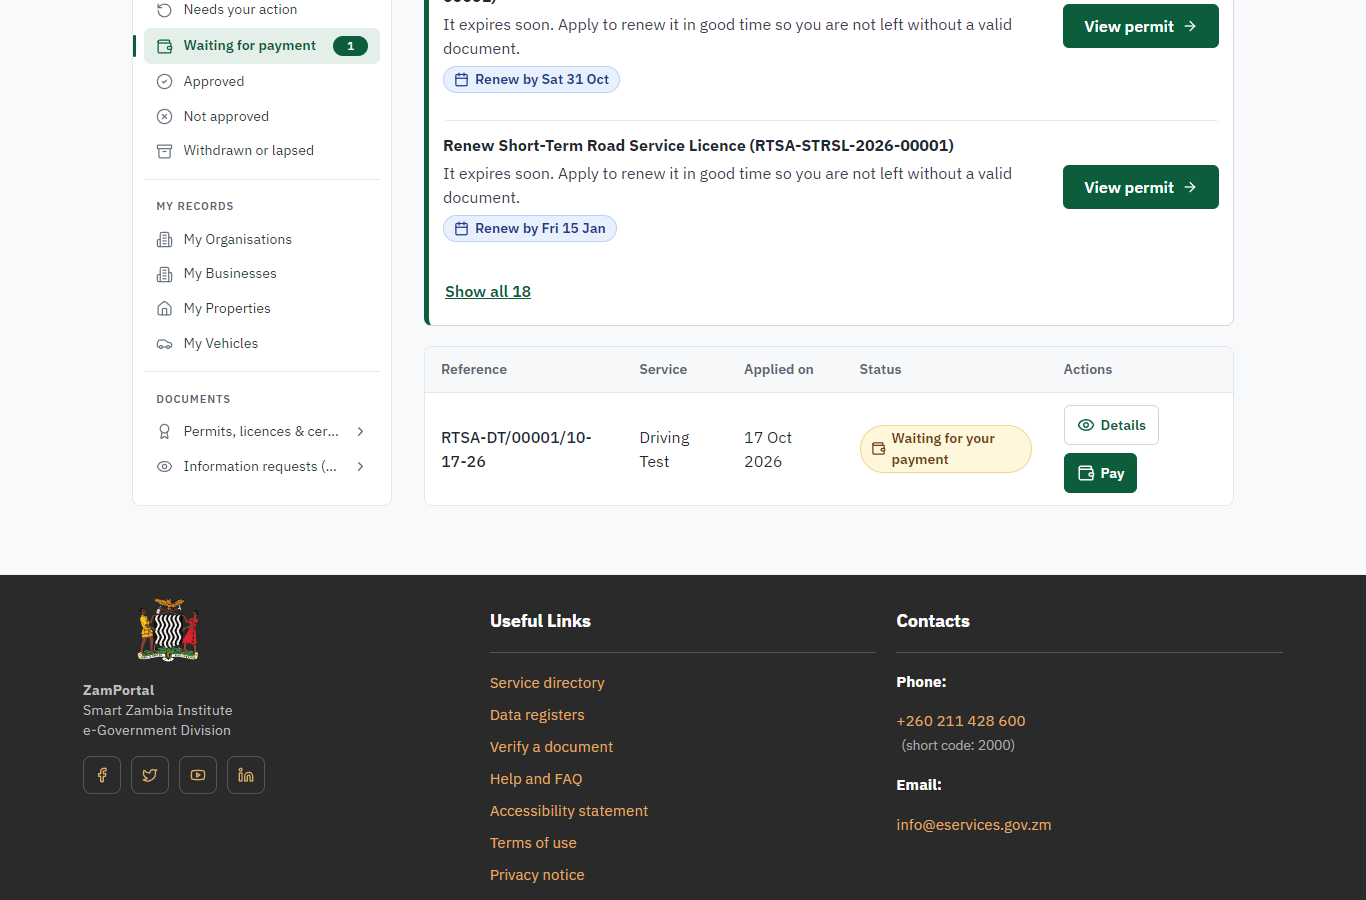Expand Information requests chevron
Image resolution: width=1366 pixels, height=900 pixels.
361,467
